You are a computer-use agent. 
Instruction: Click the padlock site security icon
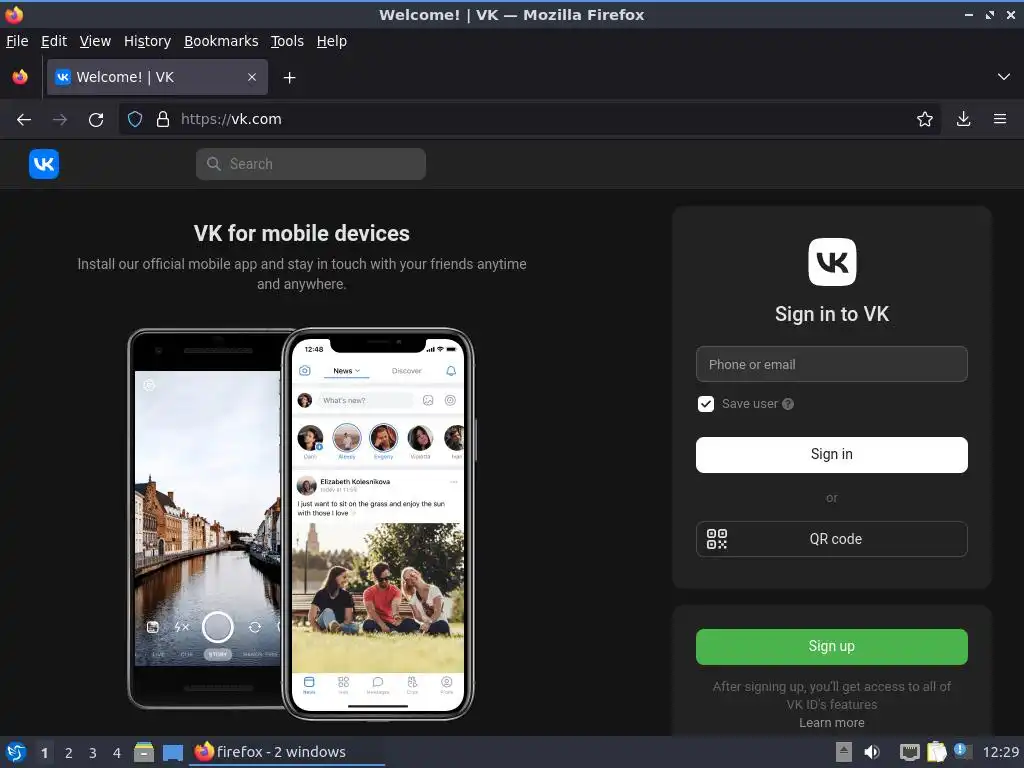point(163,119)
